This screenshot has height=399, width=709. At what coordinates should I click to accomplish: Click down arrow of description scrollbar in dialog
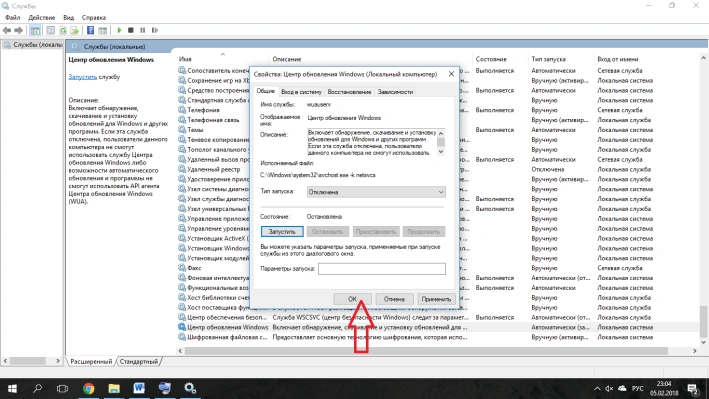441,152
